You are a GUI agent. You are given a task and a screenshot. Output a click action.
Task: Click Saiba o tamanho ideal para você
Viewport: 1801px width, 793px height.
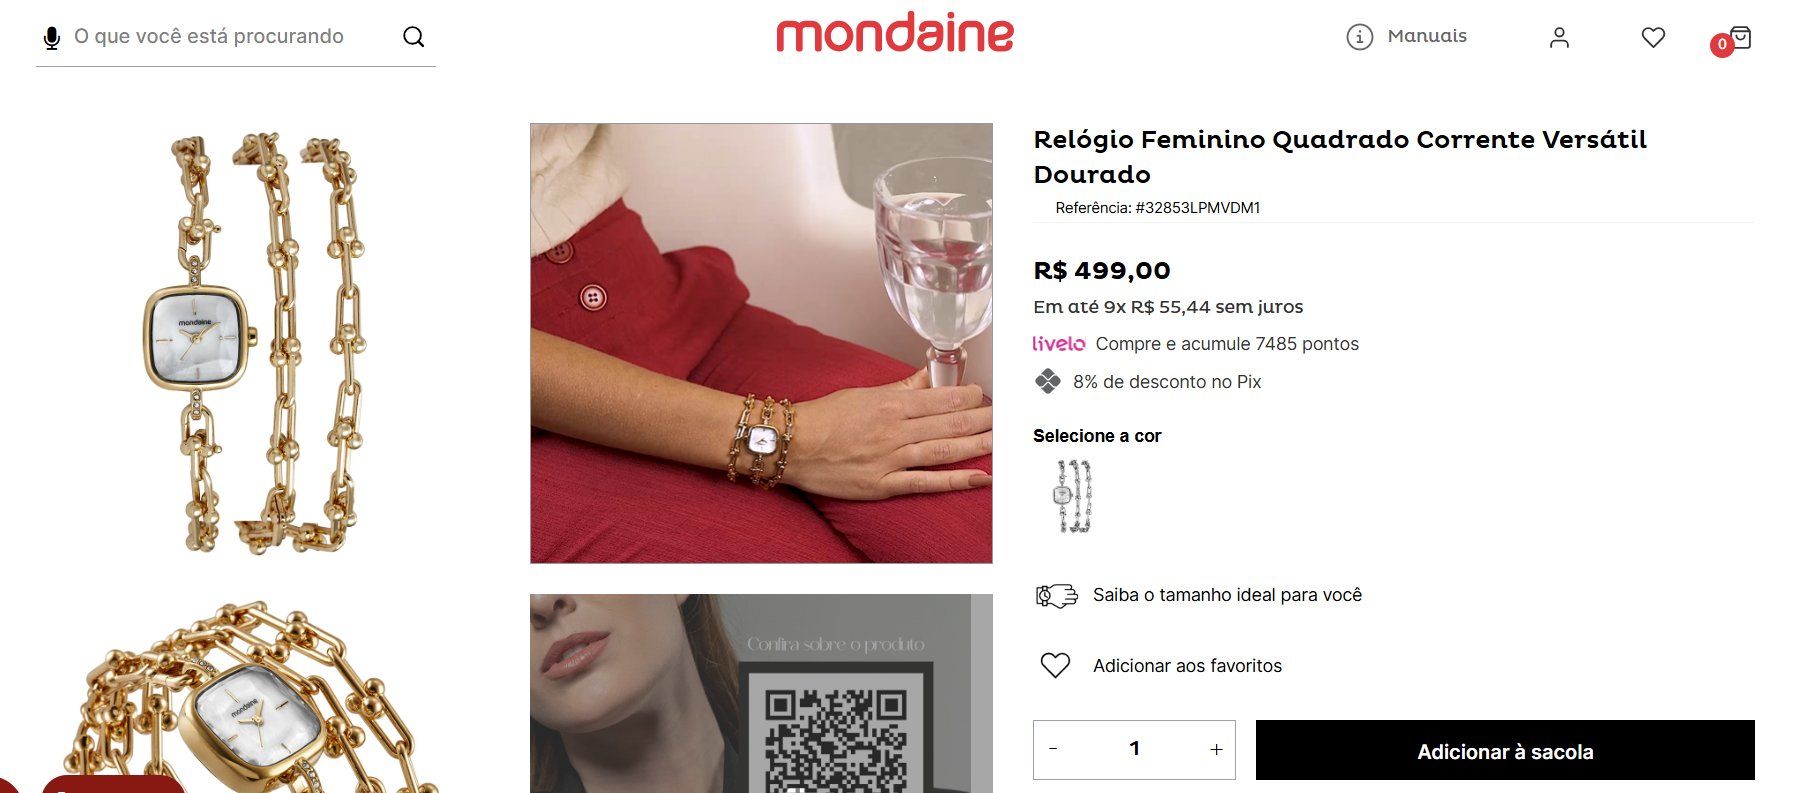pos(1227,595)
